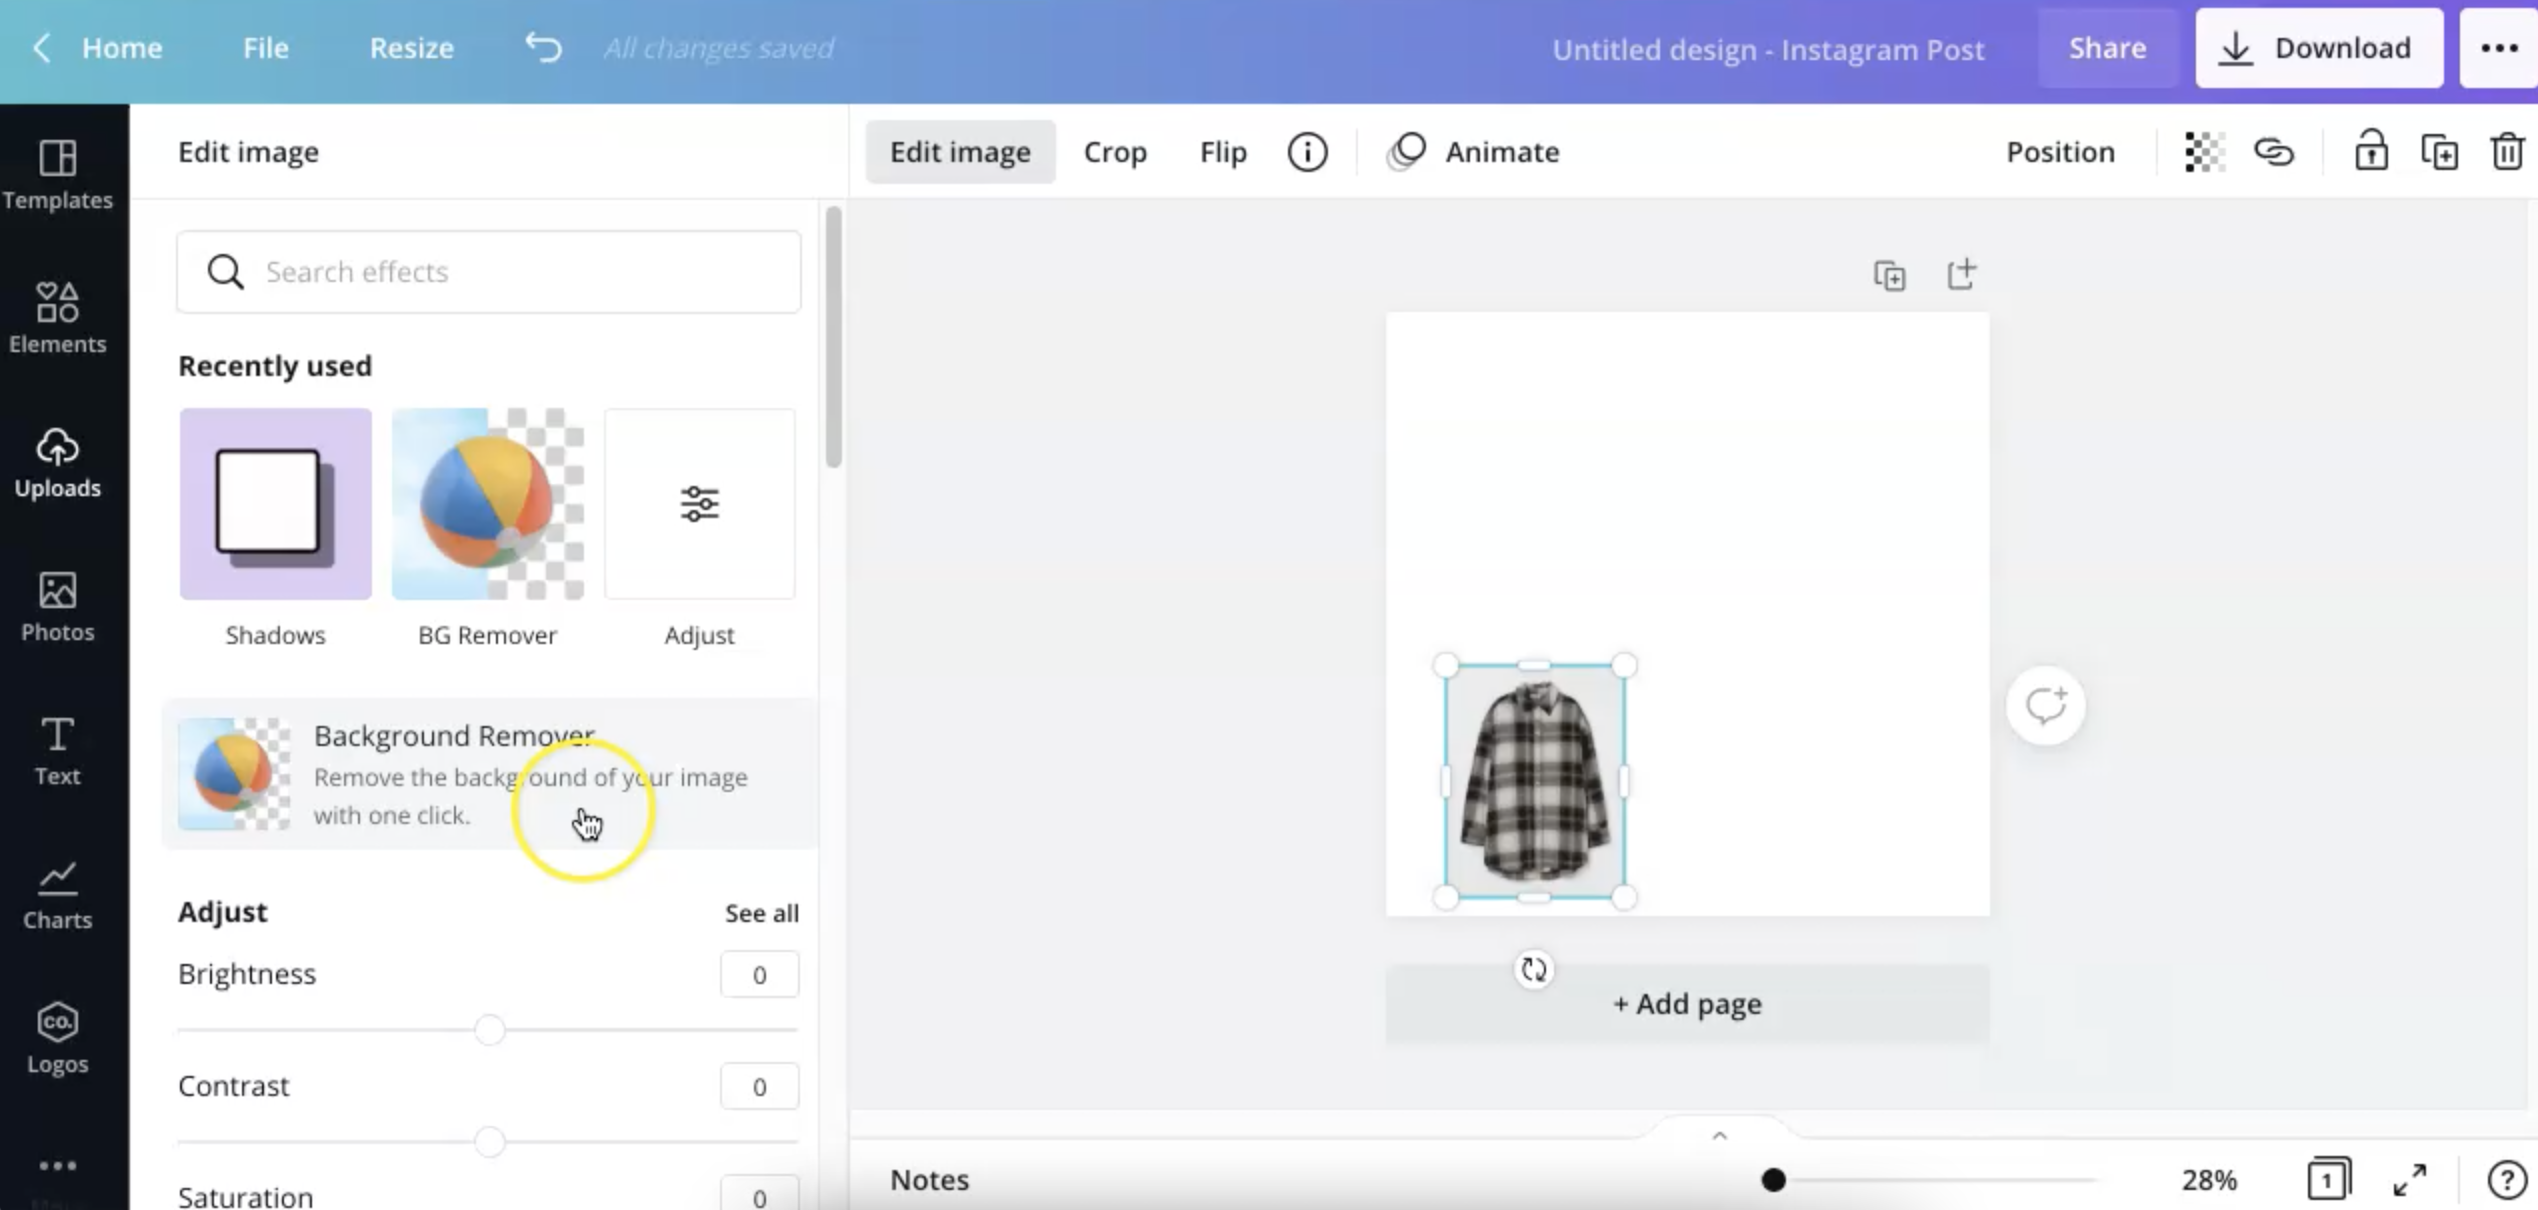
Task: Click the Share button
Action: tap(2107, 48)
